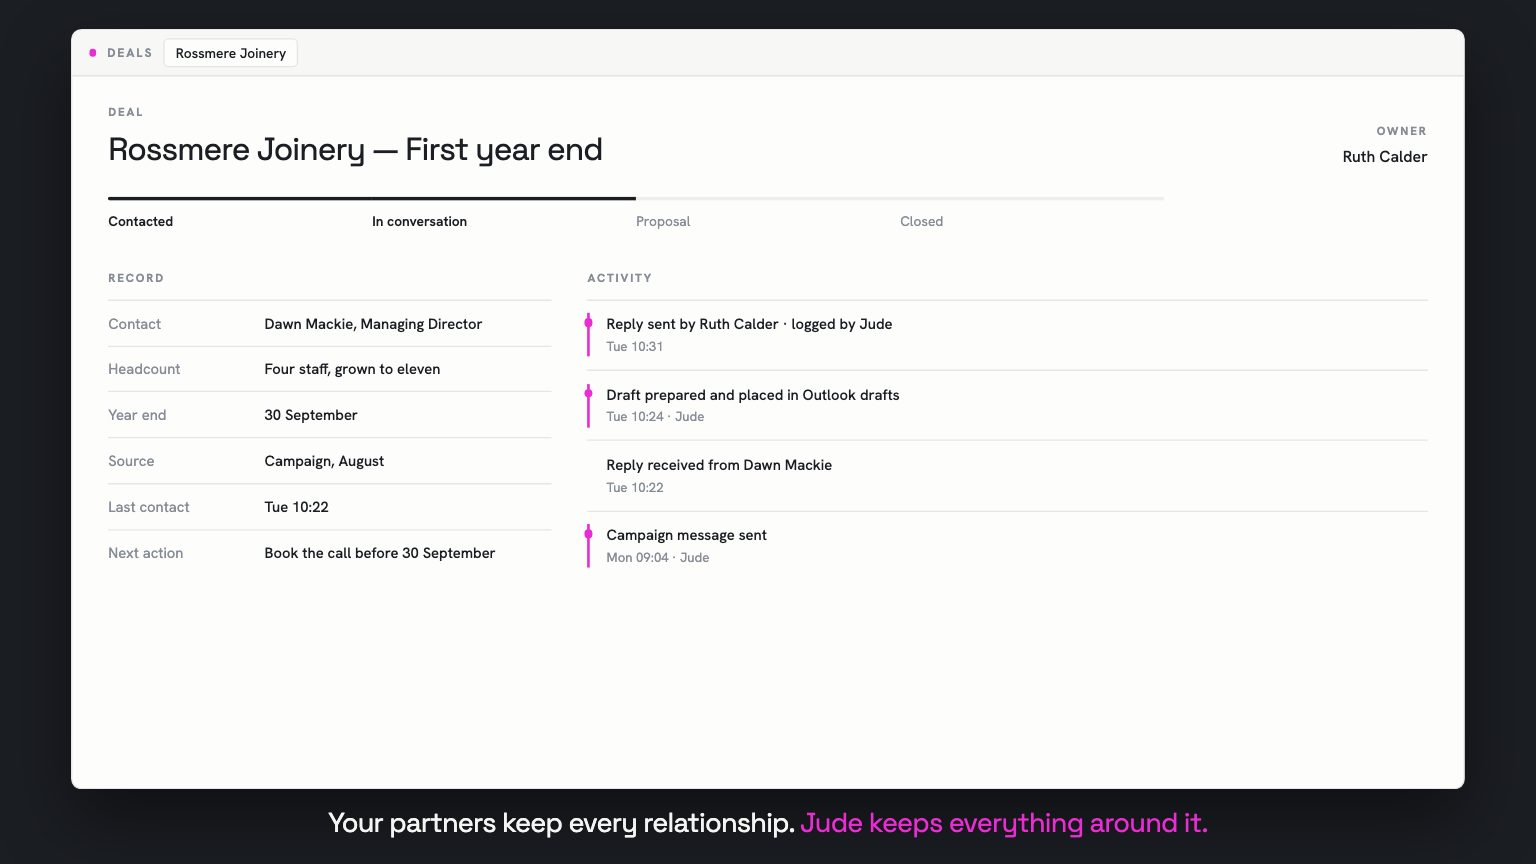Screen dimensions: 1536x864
Task: Select the Closed pipeline stage
Action: (921, 221)
